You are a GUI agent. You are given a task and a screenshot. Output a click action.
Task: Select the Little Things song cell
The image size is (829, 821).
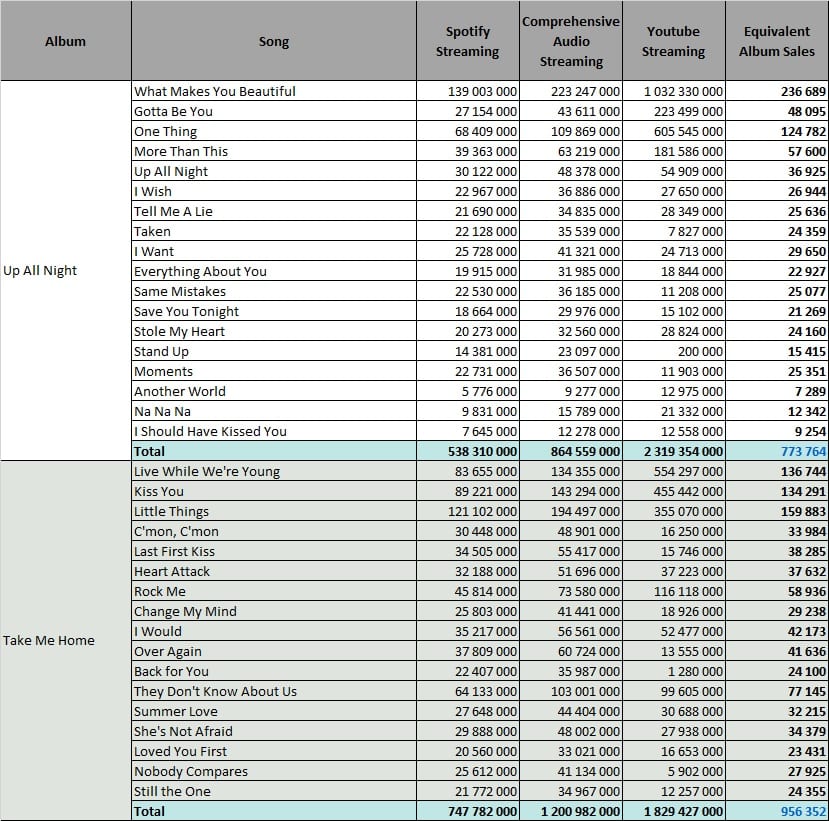(274, 512)
